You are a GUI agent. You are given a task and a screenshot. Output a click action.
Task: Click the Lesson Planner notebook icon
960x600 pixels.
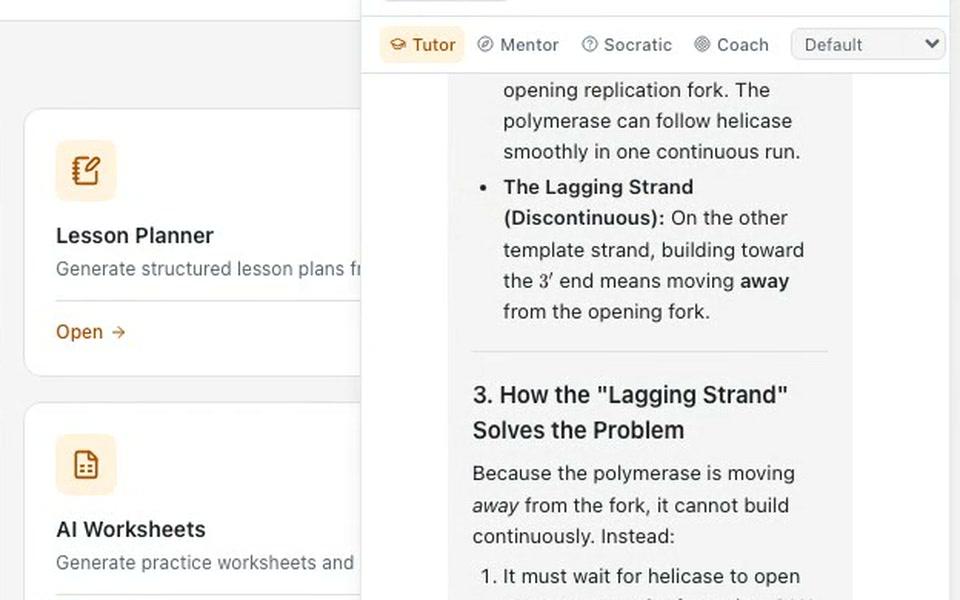(86, 170)
